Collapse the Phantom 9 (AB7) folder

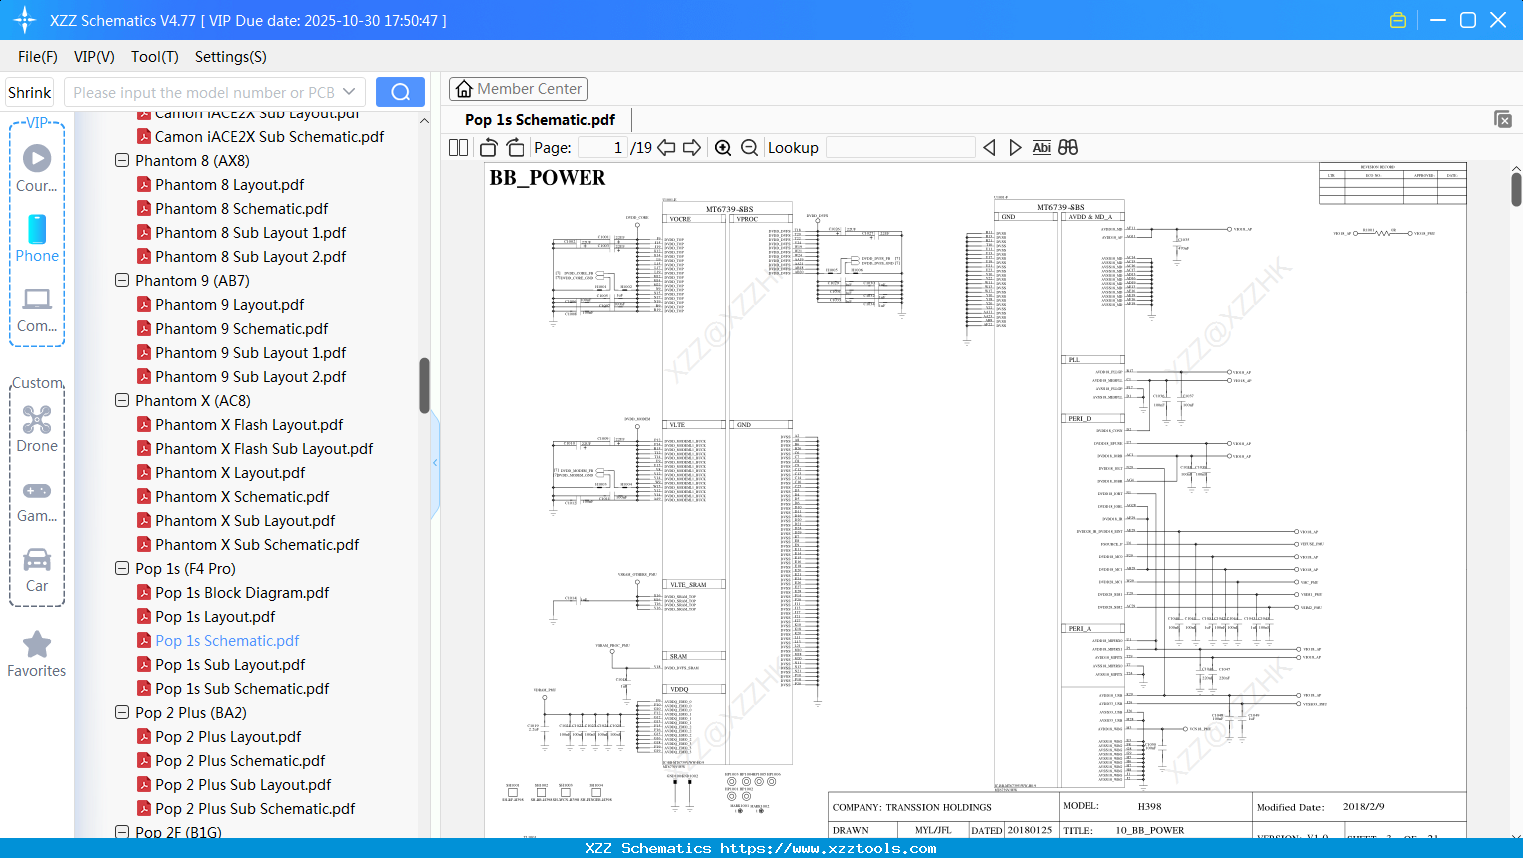(x=124, y=280)
